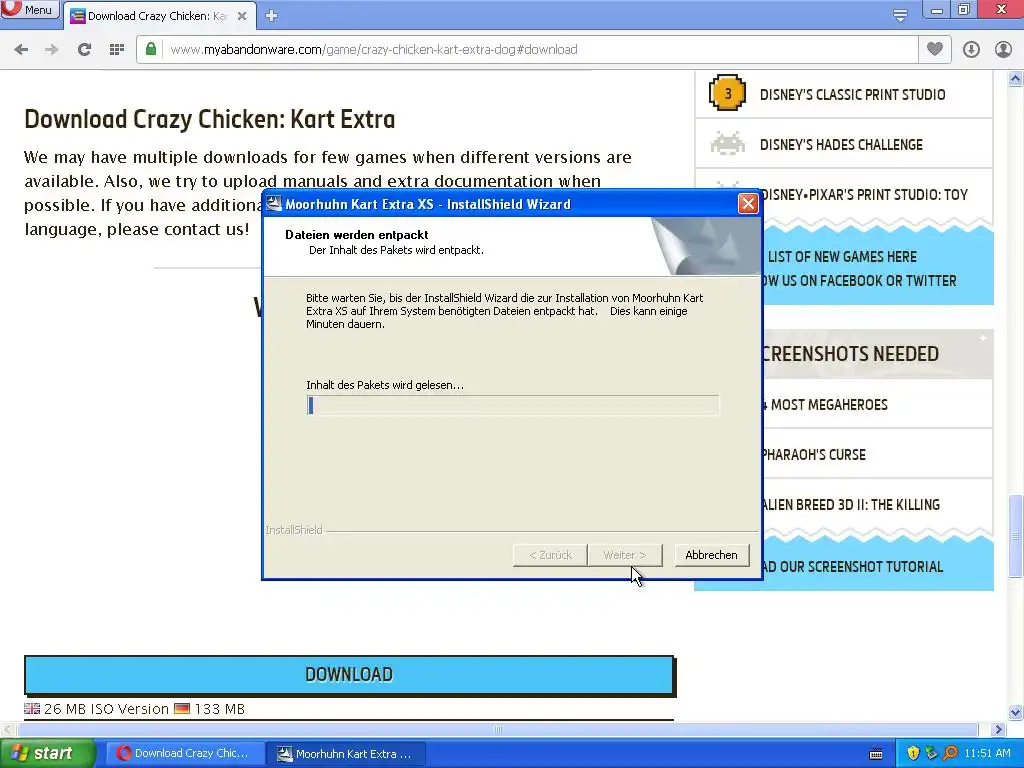Open the user account profile icon
The height and width of the screenshot is (768, 1024).
coord(1002,50)
